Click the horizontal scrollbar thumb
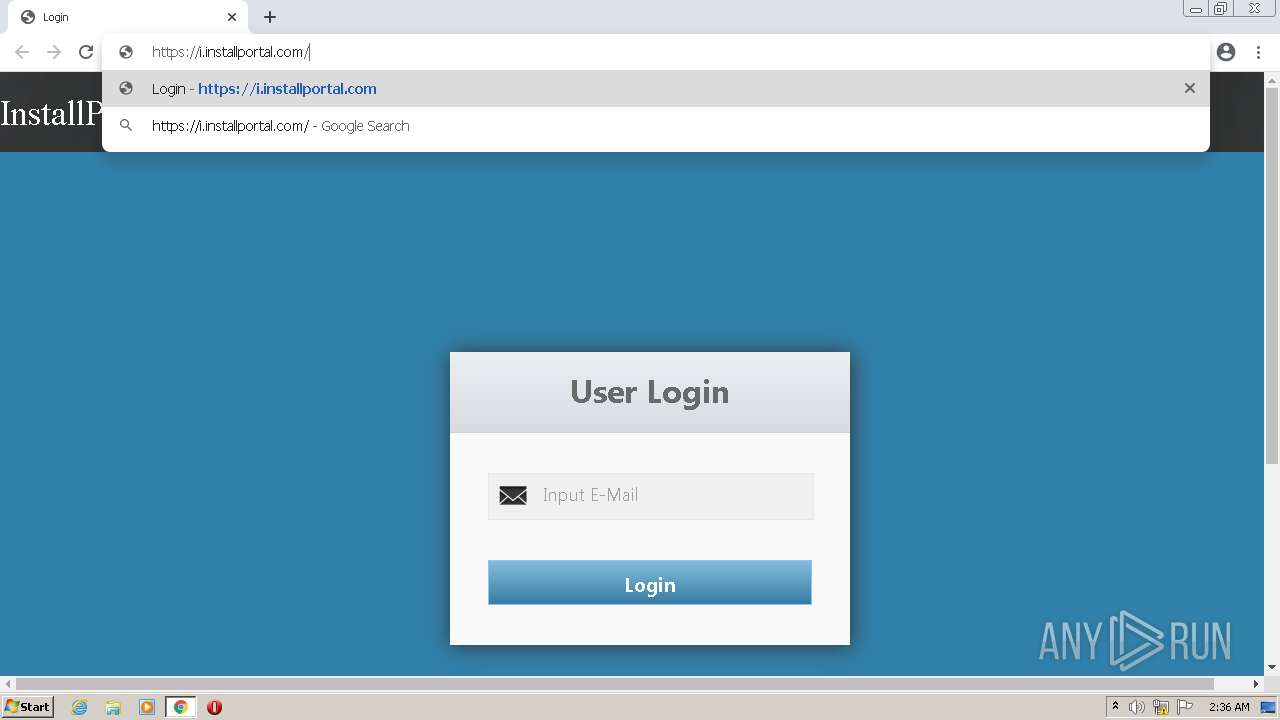Viewport: 1280px width, 720px height. pyautogui.click(x=616, y=684)
